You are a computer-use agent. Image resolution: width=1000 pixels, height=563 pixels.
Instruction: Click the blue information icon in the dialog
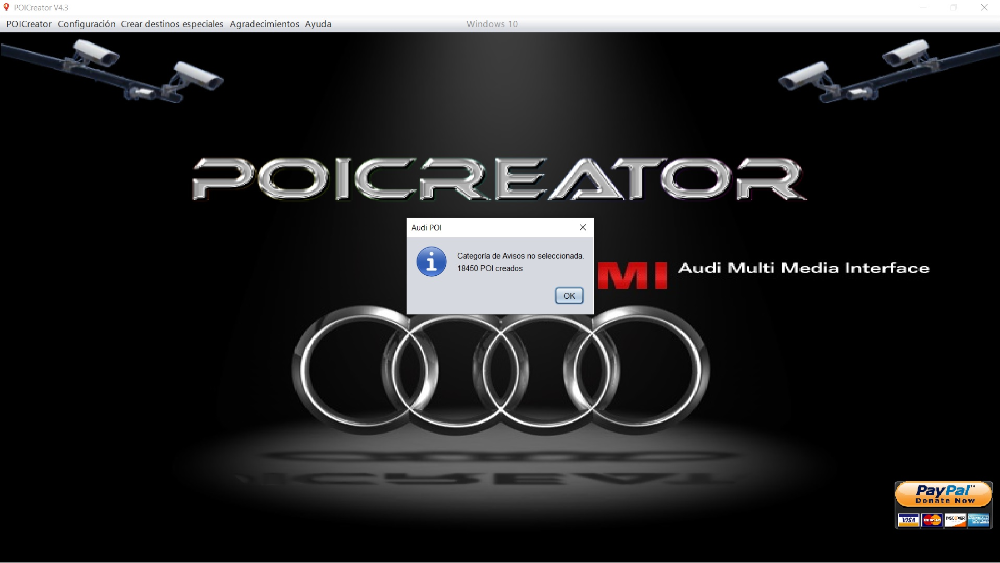pos(431,262)
